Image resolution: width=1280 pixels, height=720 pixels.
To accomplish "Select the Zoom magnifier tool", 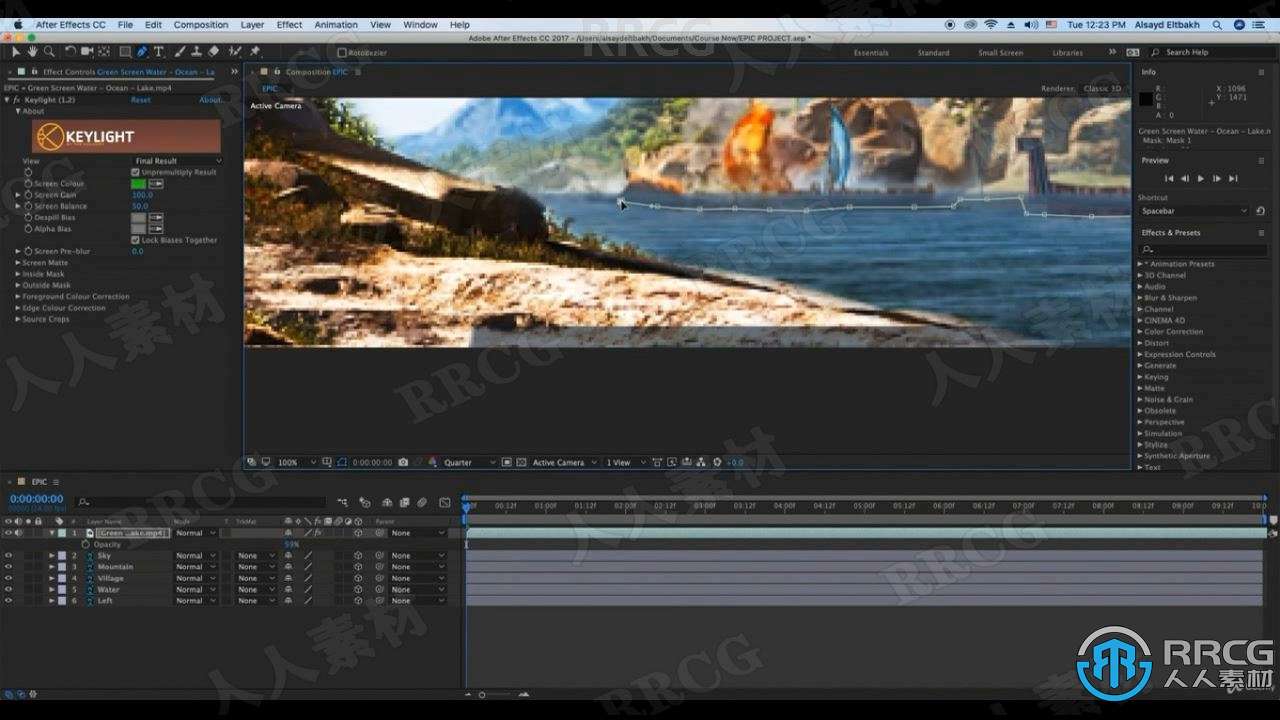I will (x=48, y=51).
